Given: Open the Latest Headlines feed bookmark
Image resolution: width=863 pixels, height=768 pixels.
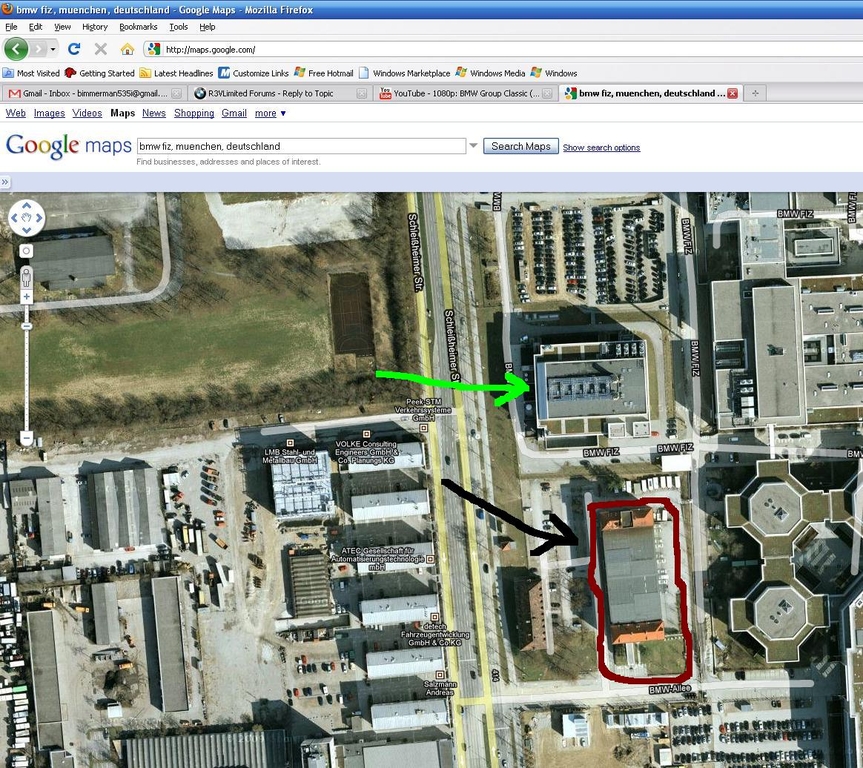Looking at the screenshot, I should 176,73.
